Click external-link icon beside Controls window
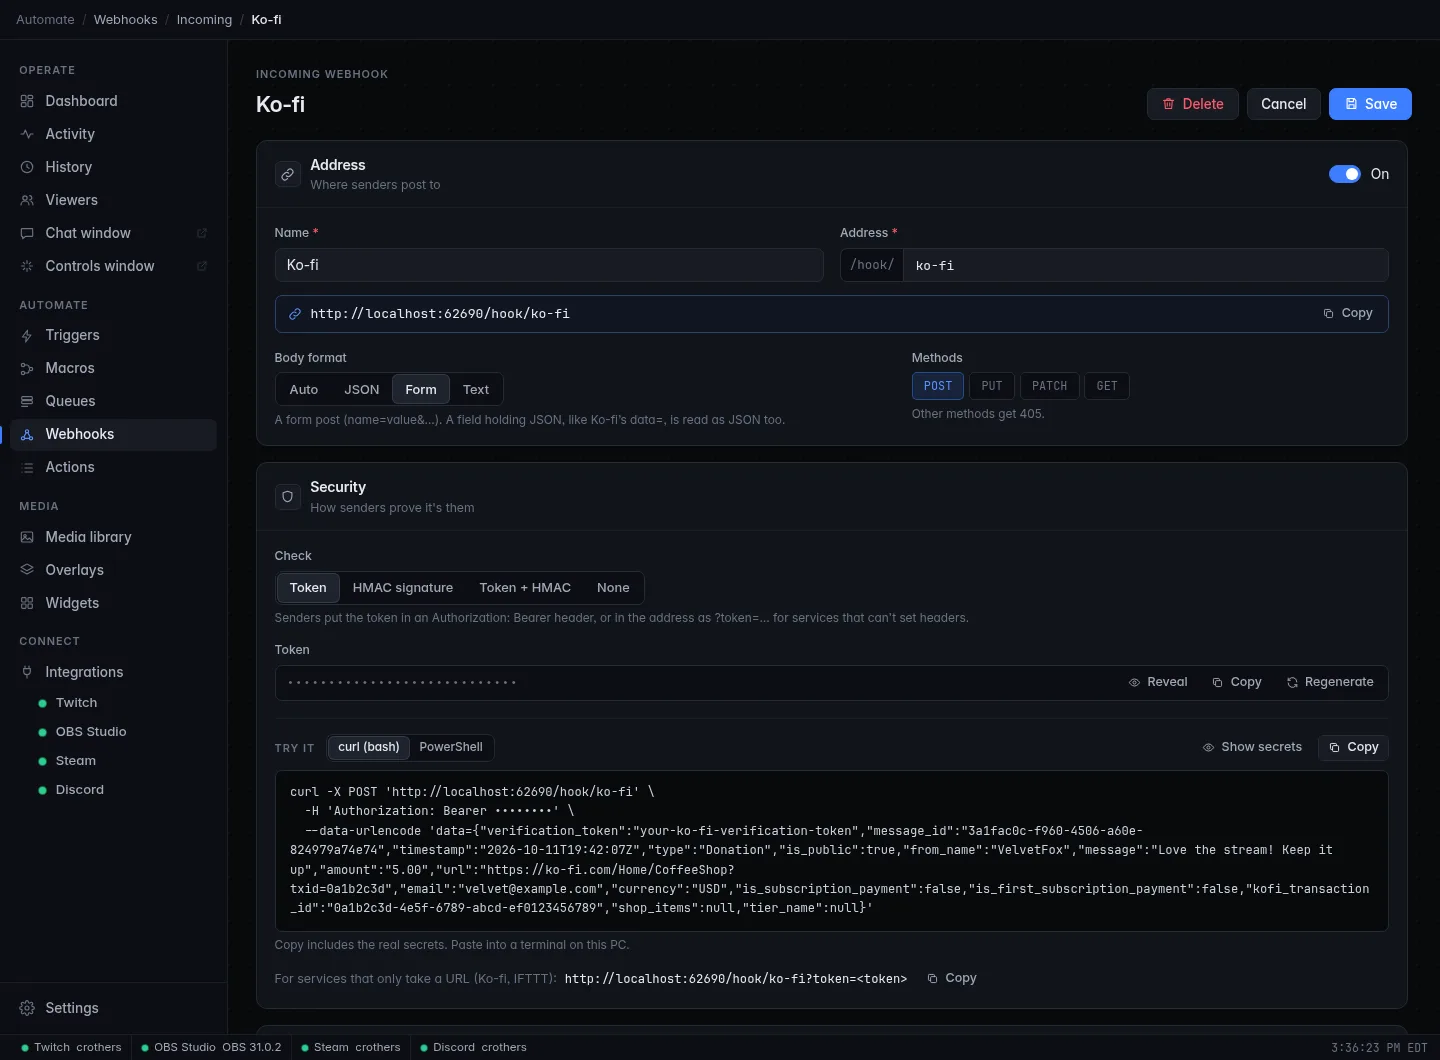Screen dimensions: 1440x1060 click(201, 266)
